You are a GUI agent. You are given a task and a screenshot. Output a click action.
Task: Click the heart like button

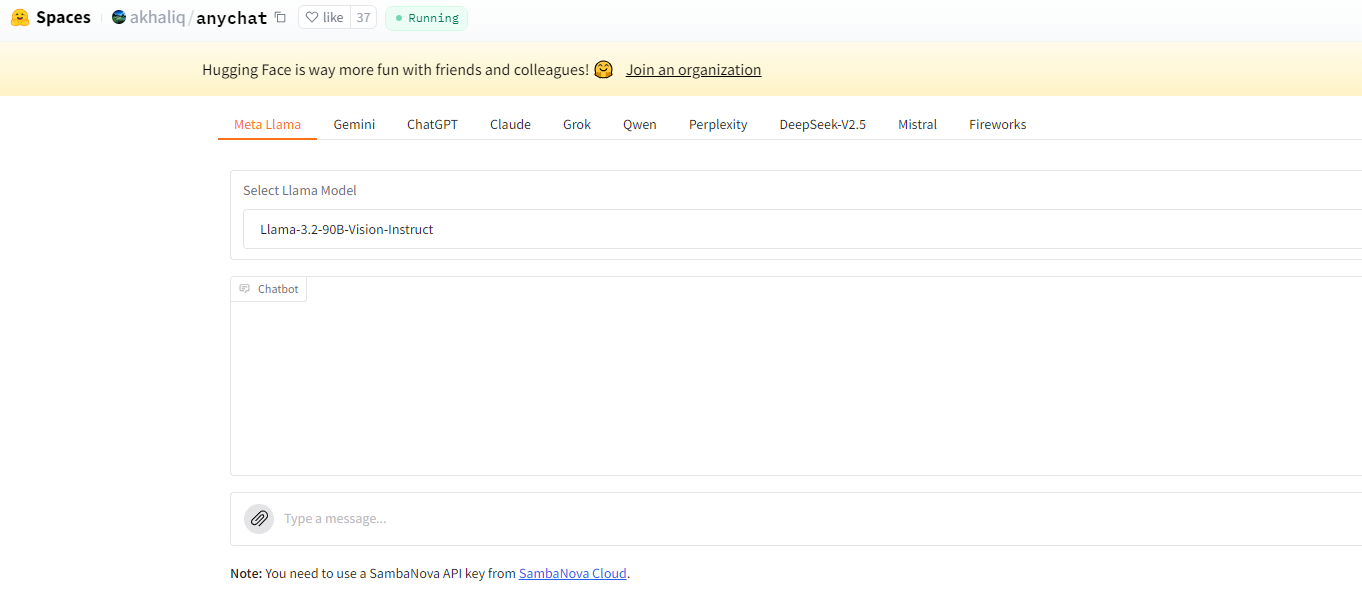tap(324, 17)
